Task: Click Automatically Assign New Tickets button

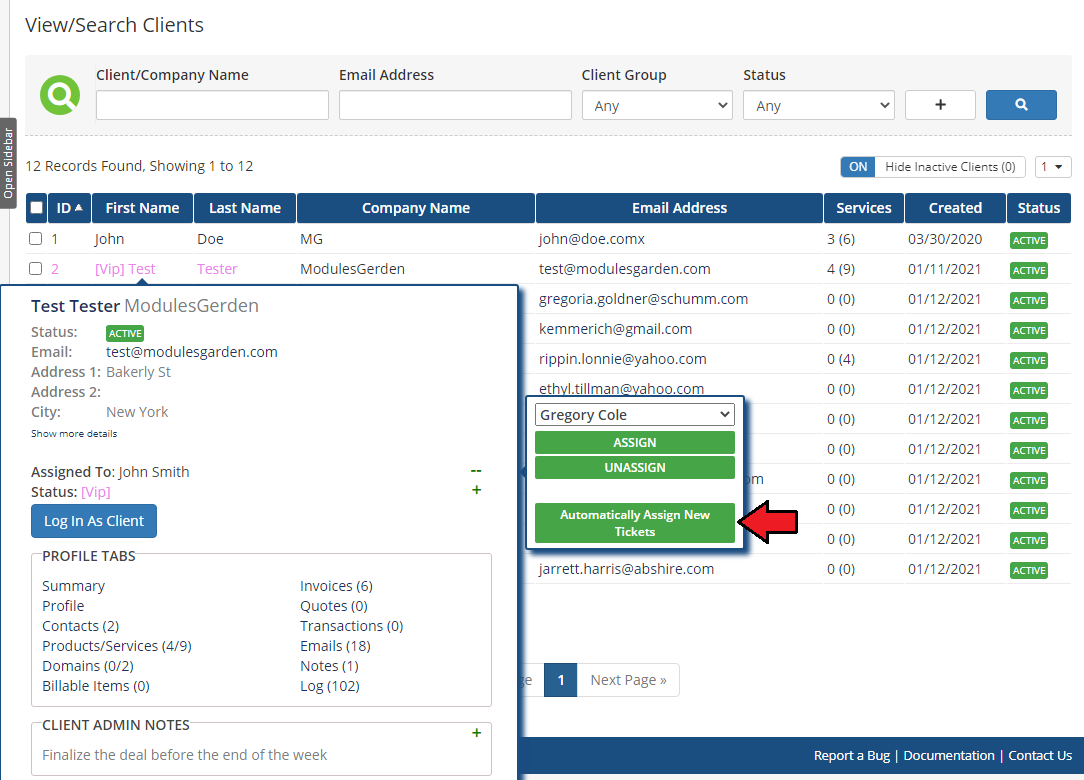Action: pyautogui.click(x=635, y=523)
